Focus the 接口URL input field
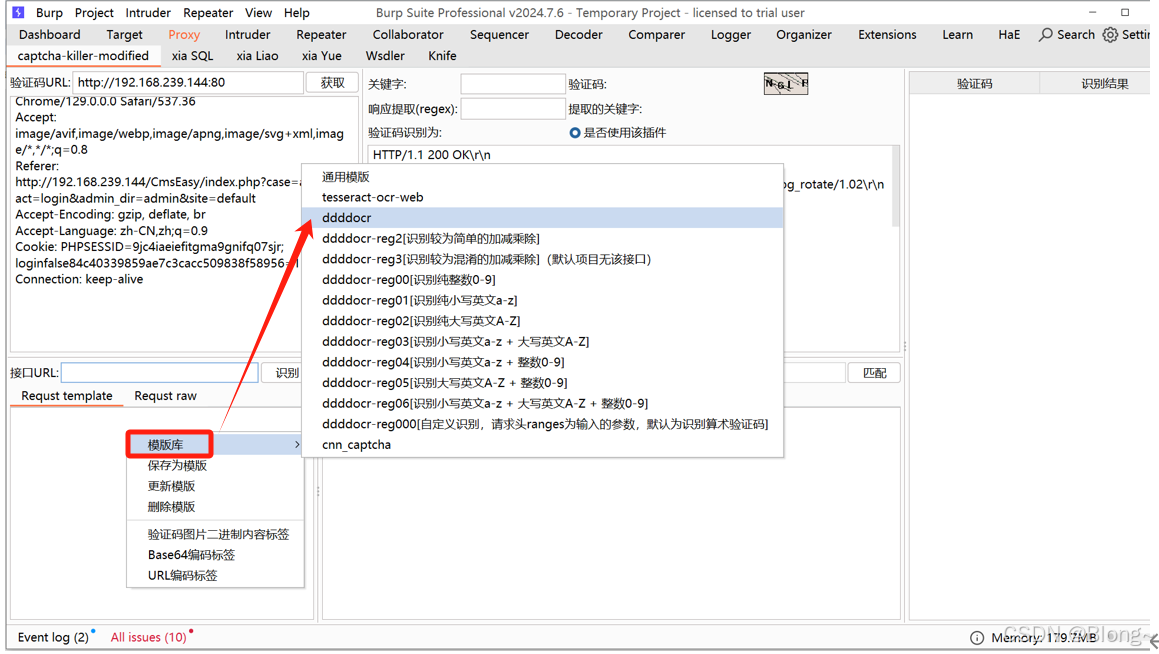This screenshot has width=1159, height=654. pyautogui.click(x=160, y=373)
